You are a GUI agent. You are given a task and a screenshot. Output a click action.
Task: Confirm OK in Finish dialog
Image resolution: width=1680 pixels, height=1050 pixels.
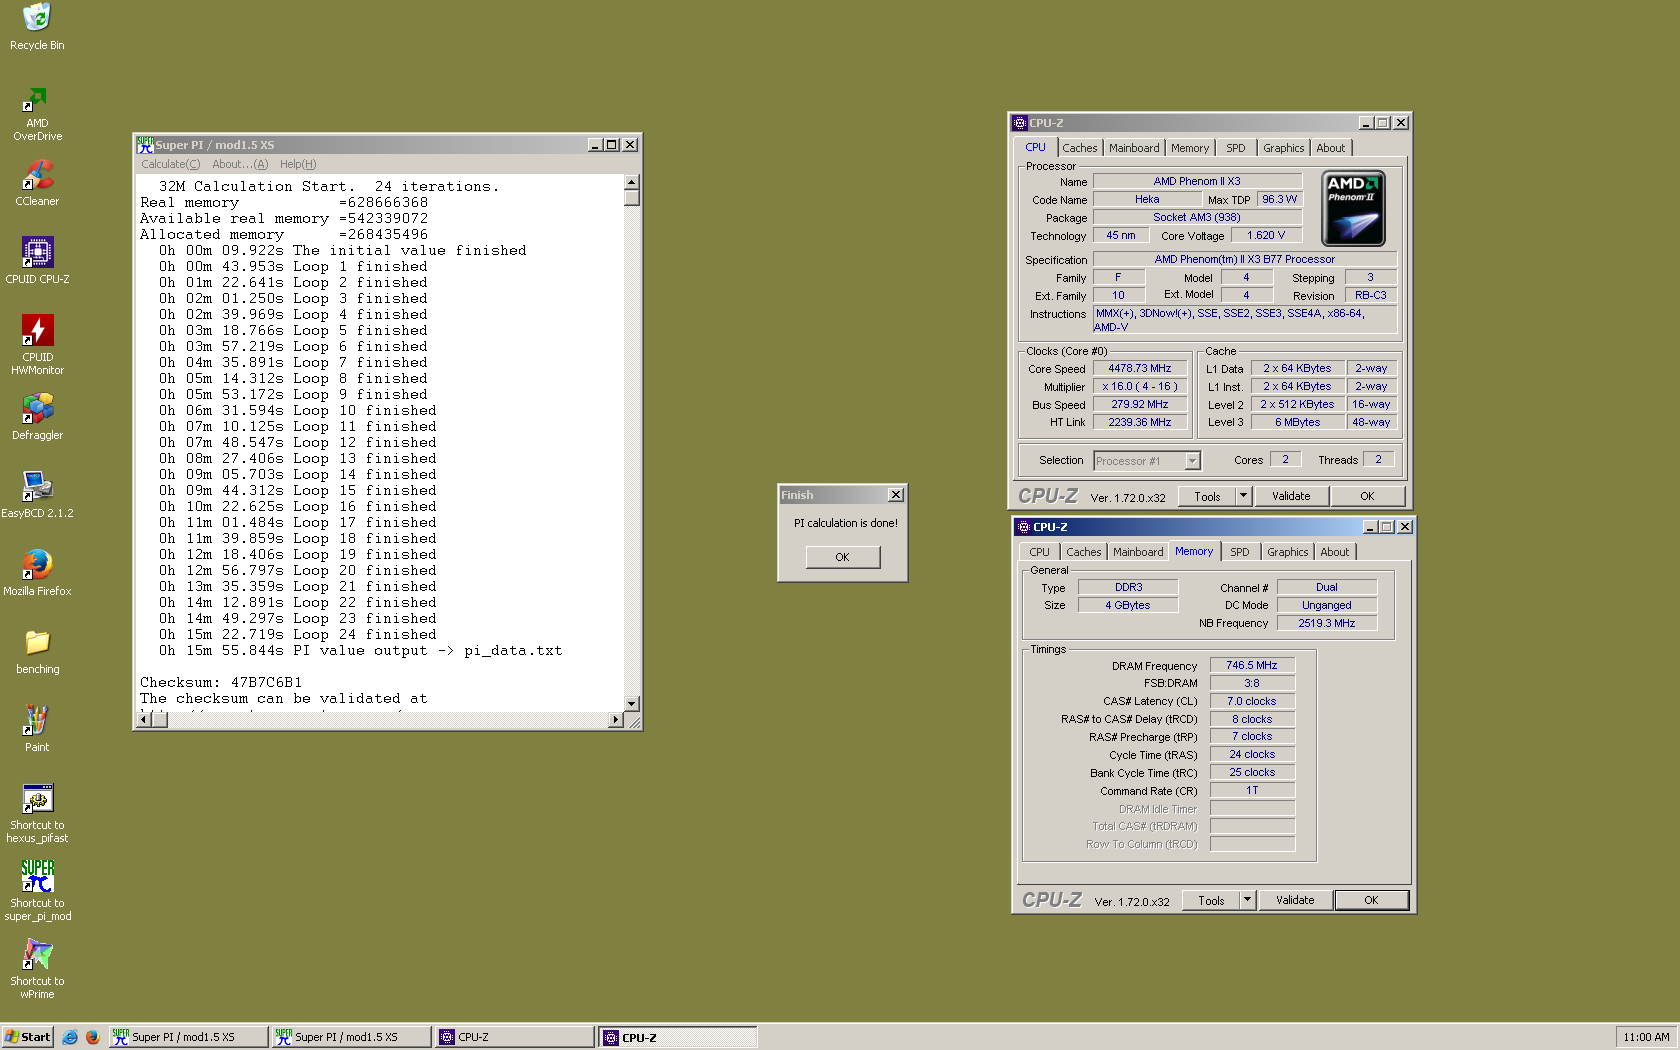coord(843,557)
